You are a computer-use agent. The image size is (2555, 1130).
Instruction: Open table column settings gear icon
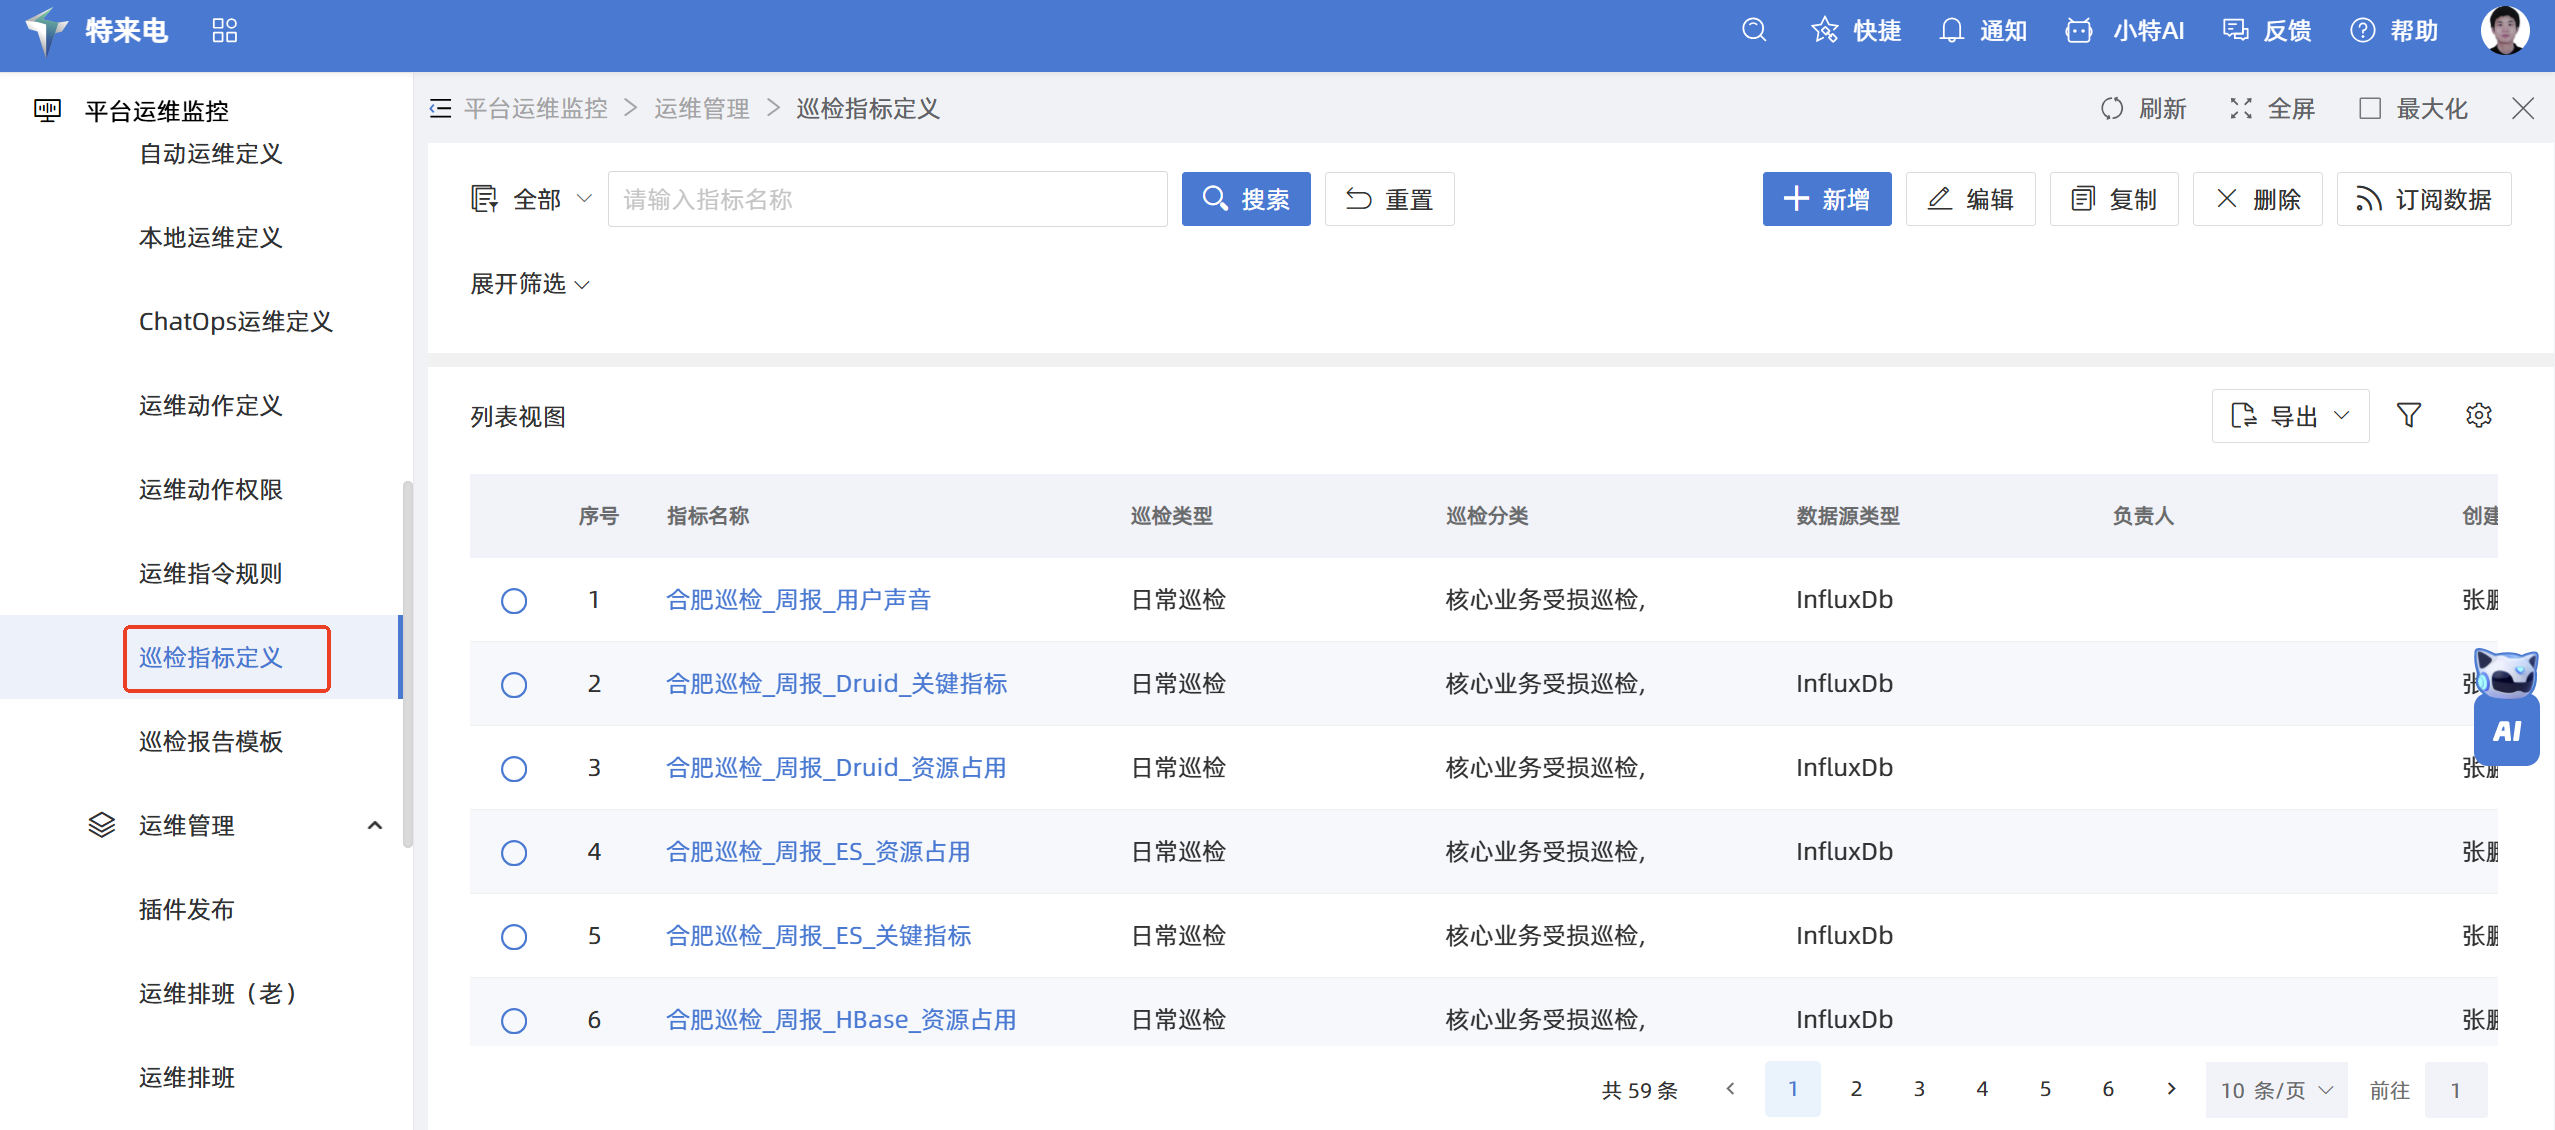pyautogui.click(x=2478, y=415)
